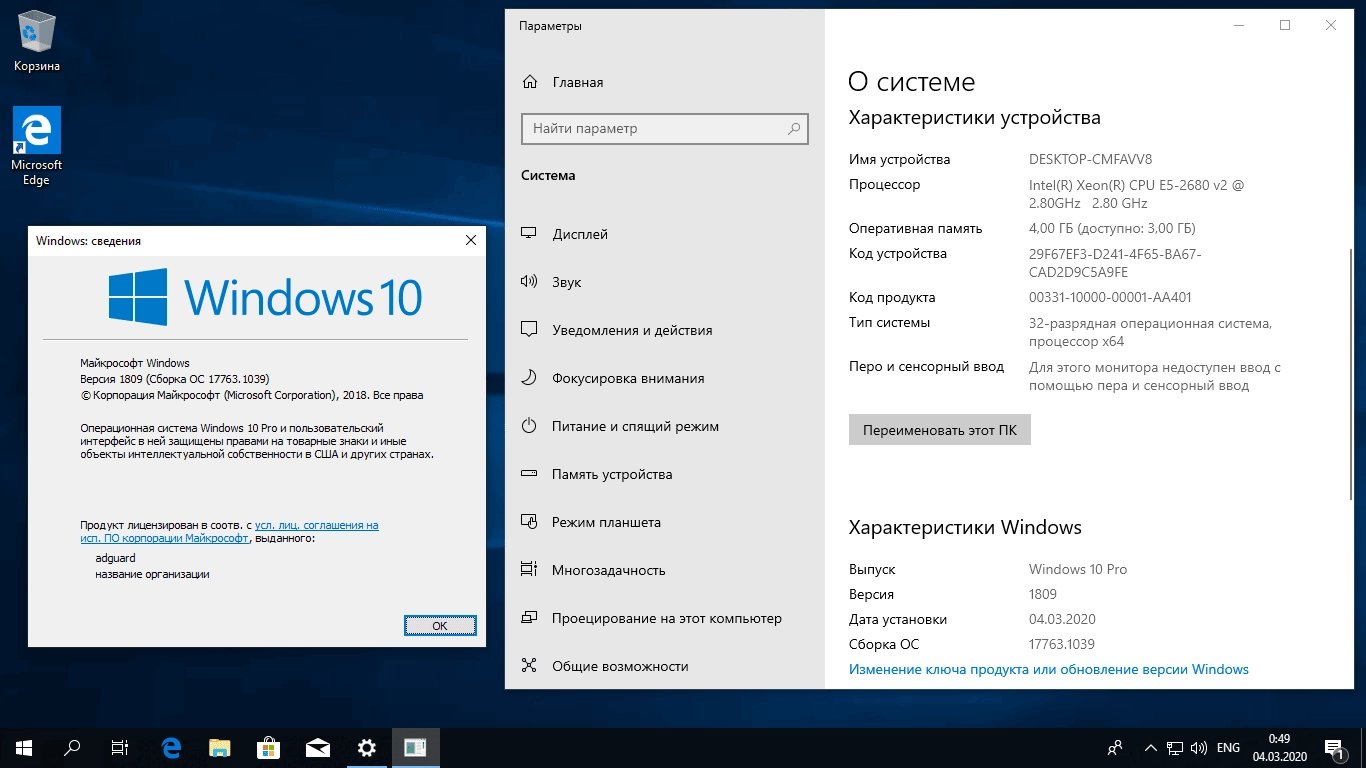Open the Windows Start menu
This screenshot has width=1366, height=768.
24,748
